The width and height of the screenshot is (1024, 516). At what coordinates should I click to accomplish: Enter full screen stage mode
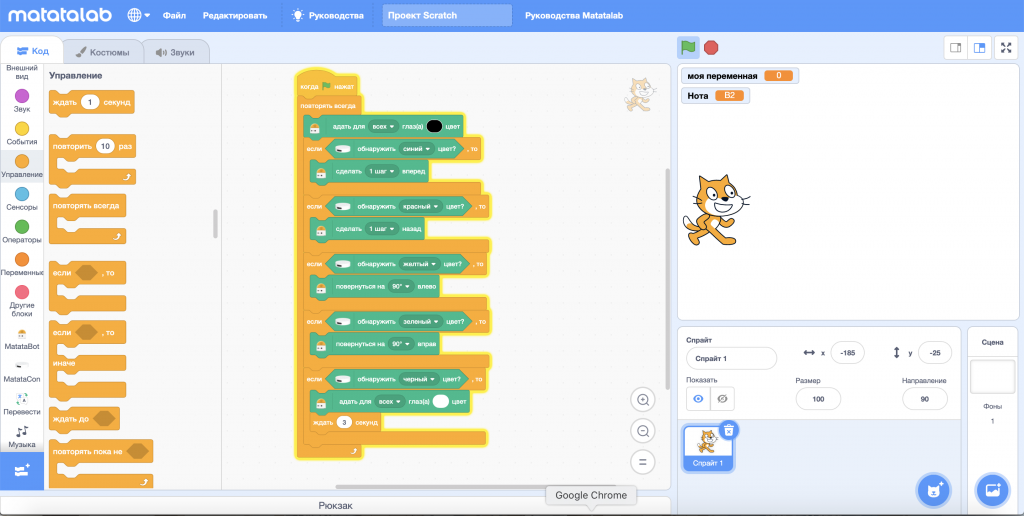point(1006,47)
